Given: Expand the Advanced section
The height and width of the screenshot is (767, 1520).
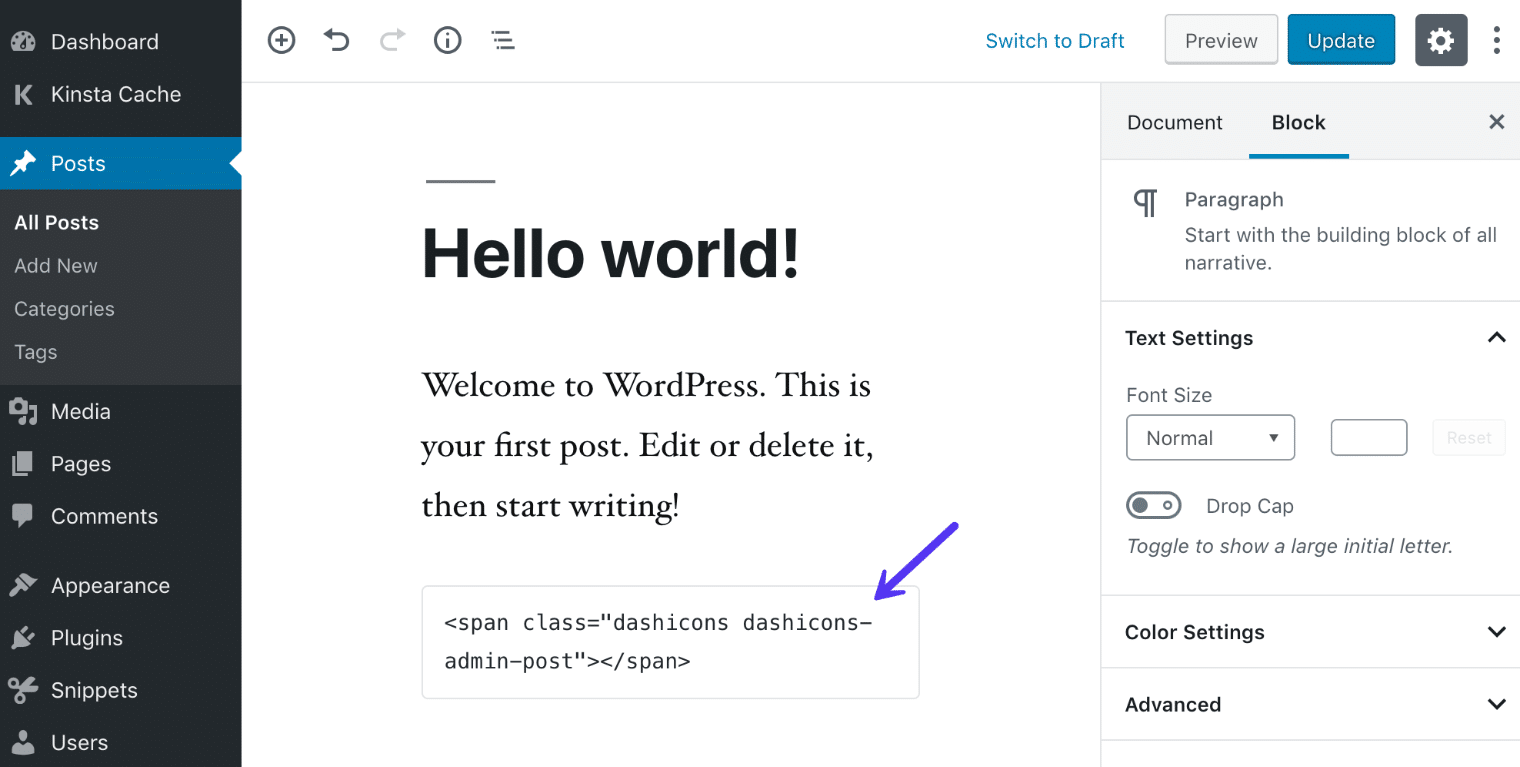Looking at the screenshot, I should click(x=1496, y=704).
